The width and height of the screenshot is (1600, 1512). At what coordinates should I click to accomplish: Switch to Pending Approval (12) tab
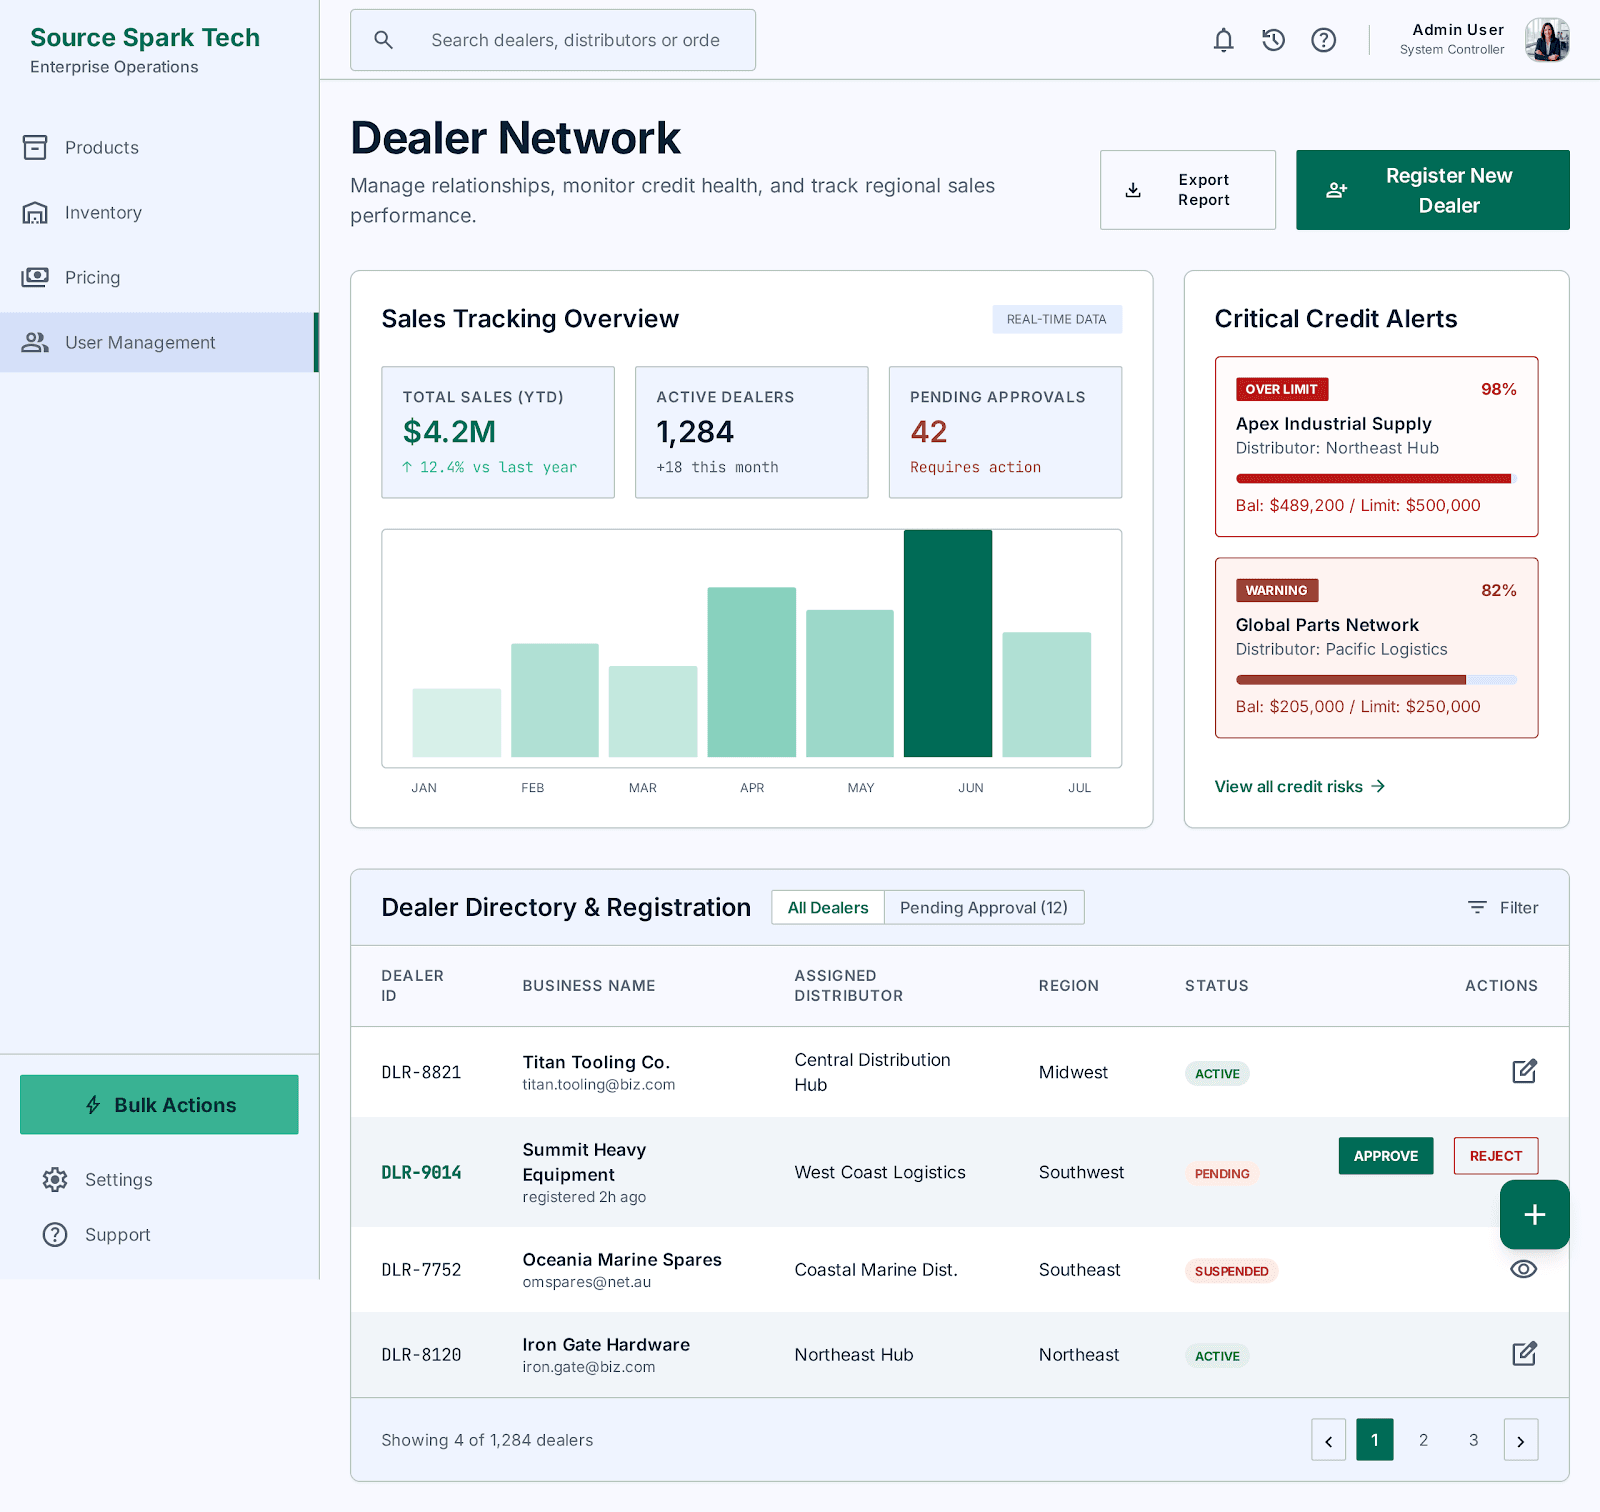pyautogui.click(x=984, y=907)
